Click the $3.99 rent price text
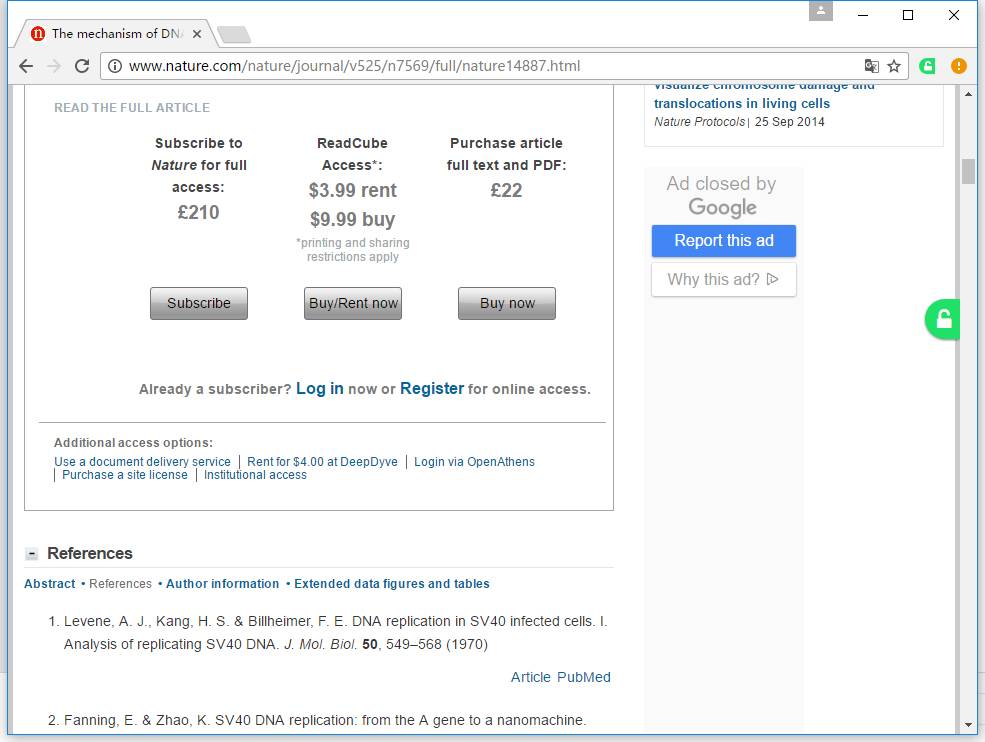Viewport: 985px width, 742px height. click(x=353, y=190)
